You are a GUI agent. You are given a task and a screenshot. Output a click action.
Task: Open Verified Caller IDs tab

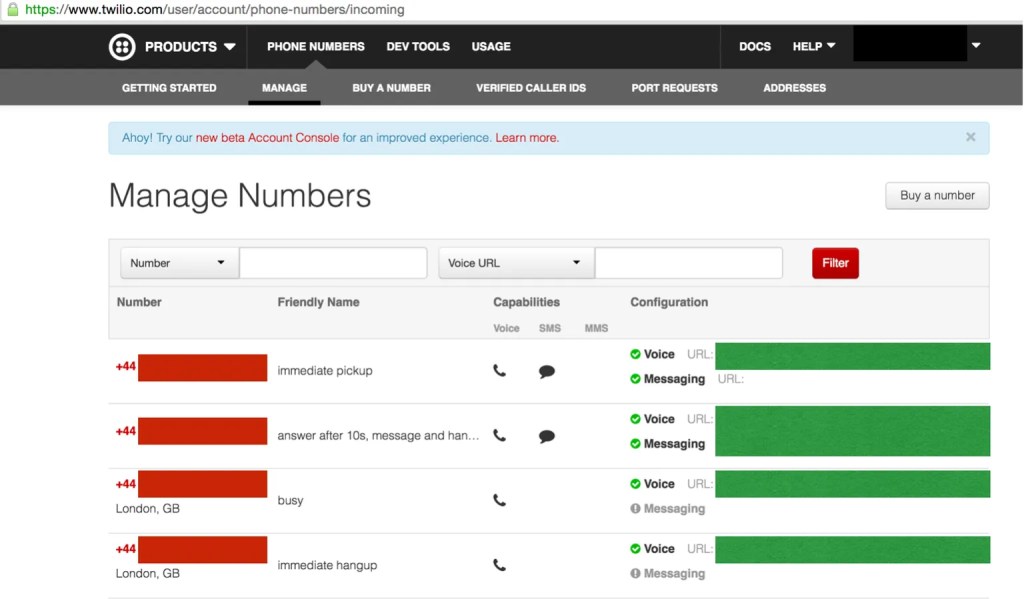tap(531, 88)
